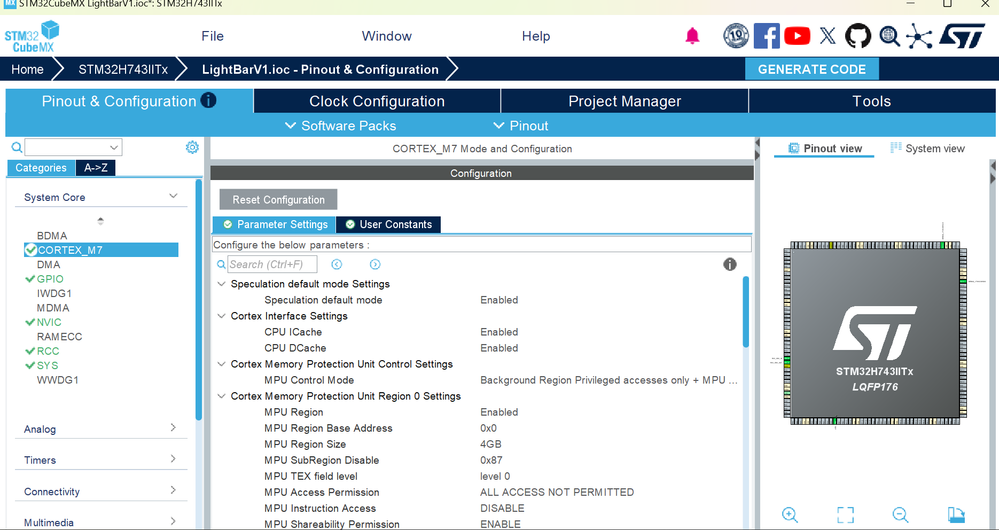Screen dimensions: 999x530
Task: Collapse Cortex Interface Settings group
Action: (221, 316)
